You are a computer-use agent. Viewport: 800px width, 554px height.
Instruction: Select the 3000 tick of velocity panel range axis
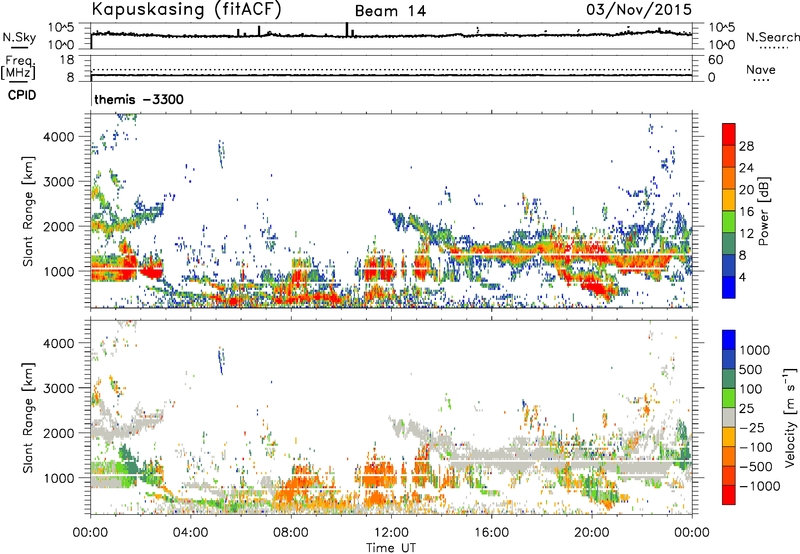click(59, 388)
